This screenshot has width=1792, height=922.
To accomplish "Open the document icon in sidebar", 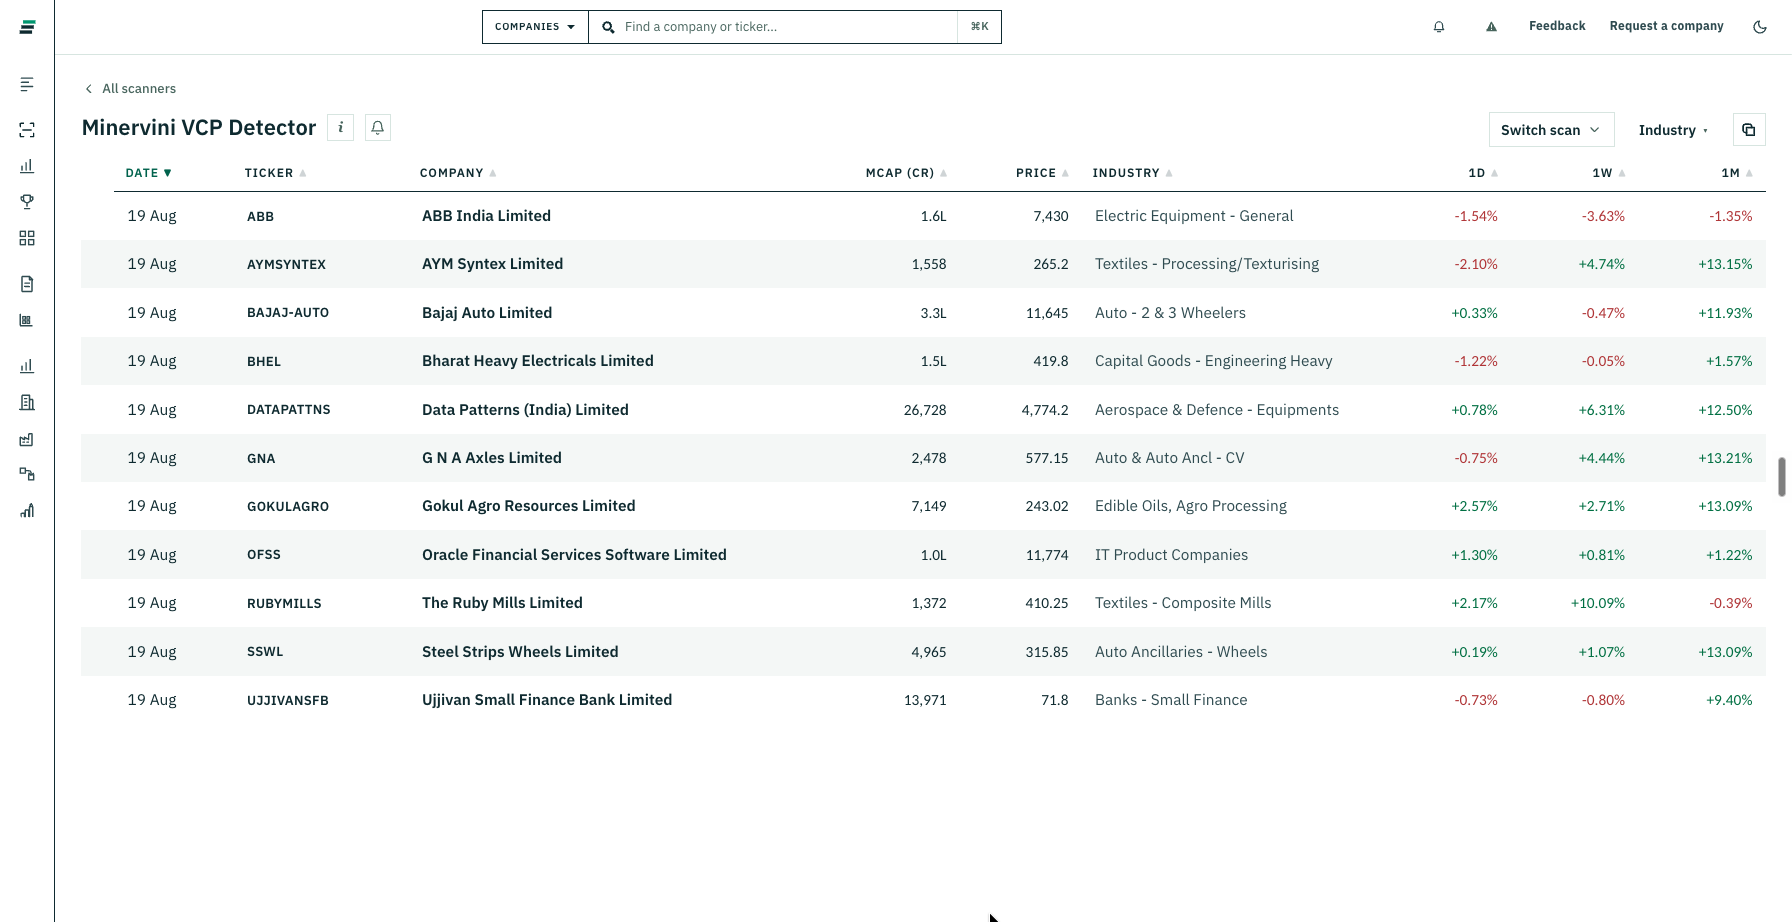I will [x=27, y=284].
